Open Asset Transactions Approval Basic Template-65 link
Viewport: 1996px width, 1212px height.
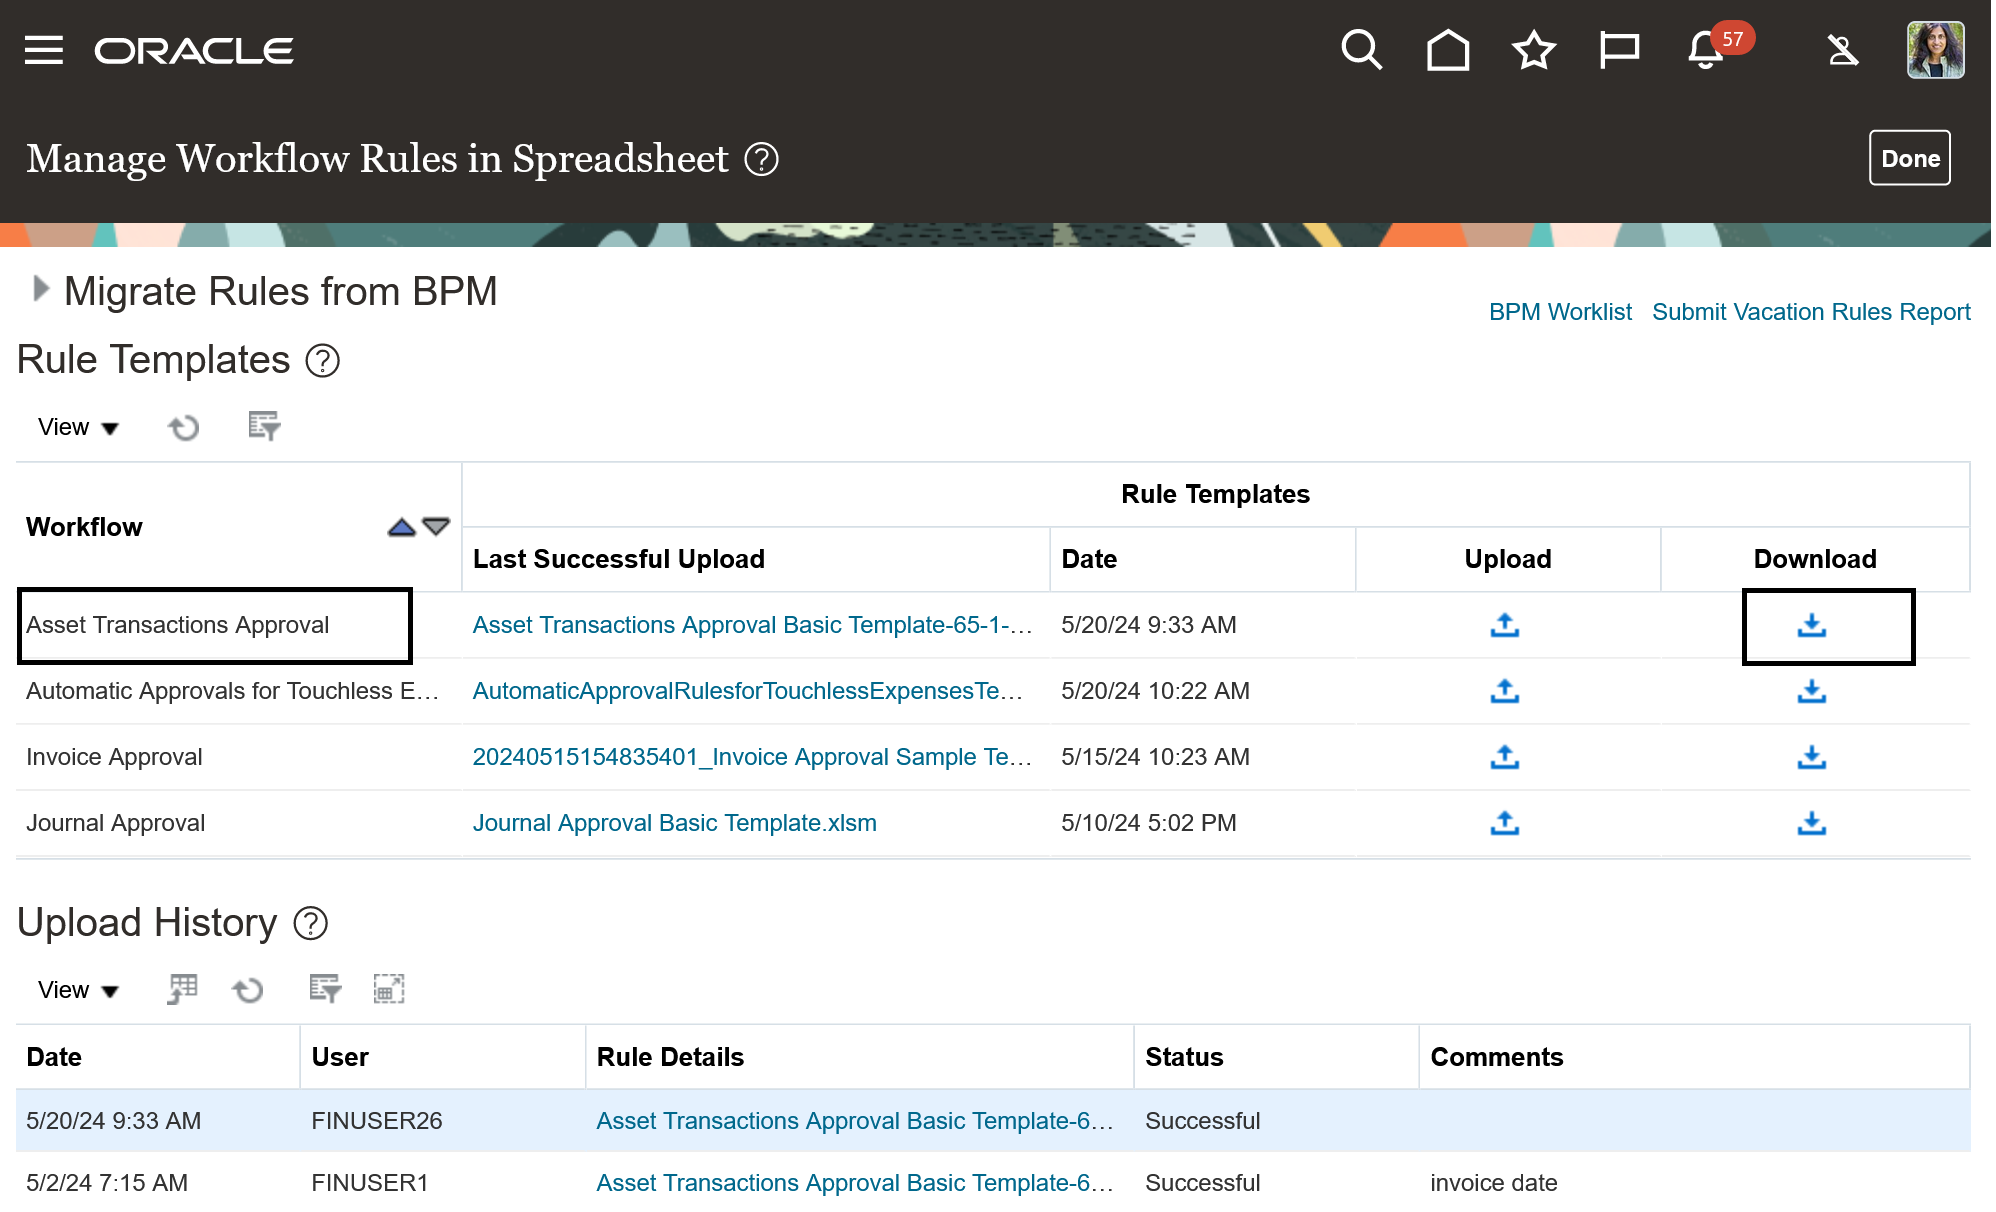[x=752, y=625]
